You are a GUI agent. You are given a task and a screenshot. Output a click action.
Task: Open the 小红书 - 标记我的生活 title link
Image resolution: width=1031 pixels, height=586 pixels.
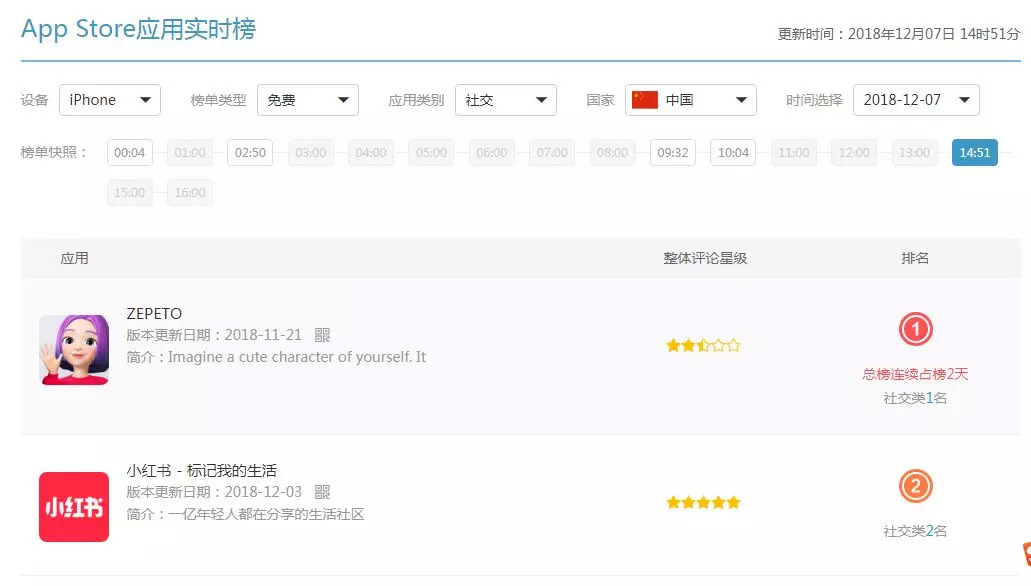(x=202, y=471)
